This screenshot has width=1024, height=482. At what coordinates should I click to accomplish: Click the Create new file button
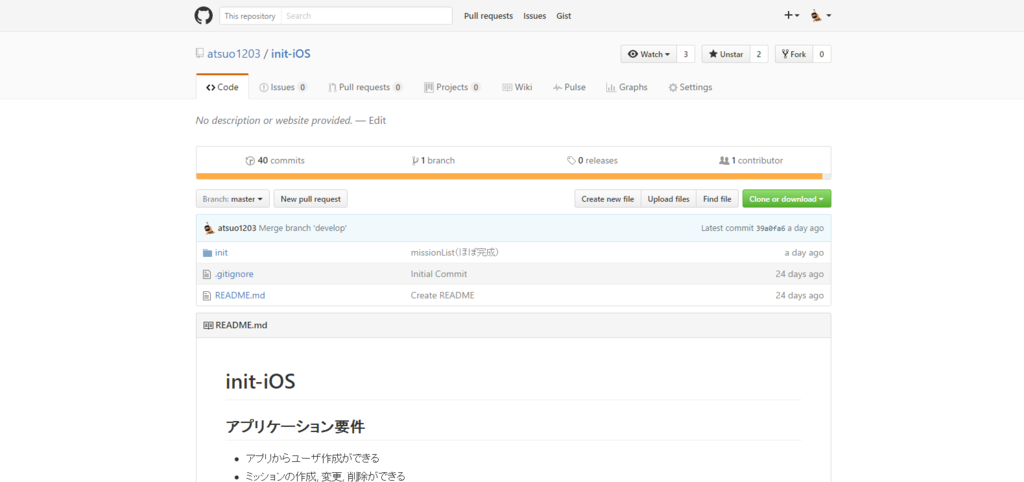607,199
